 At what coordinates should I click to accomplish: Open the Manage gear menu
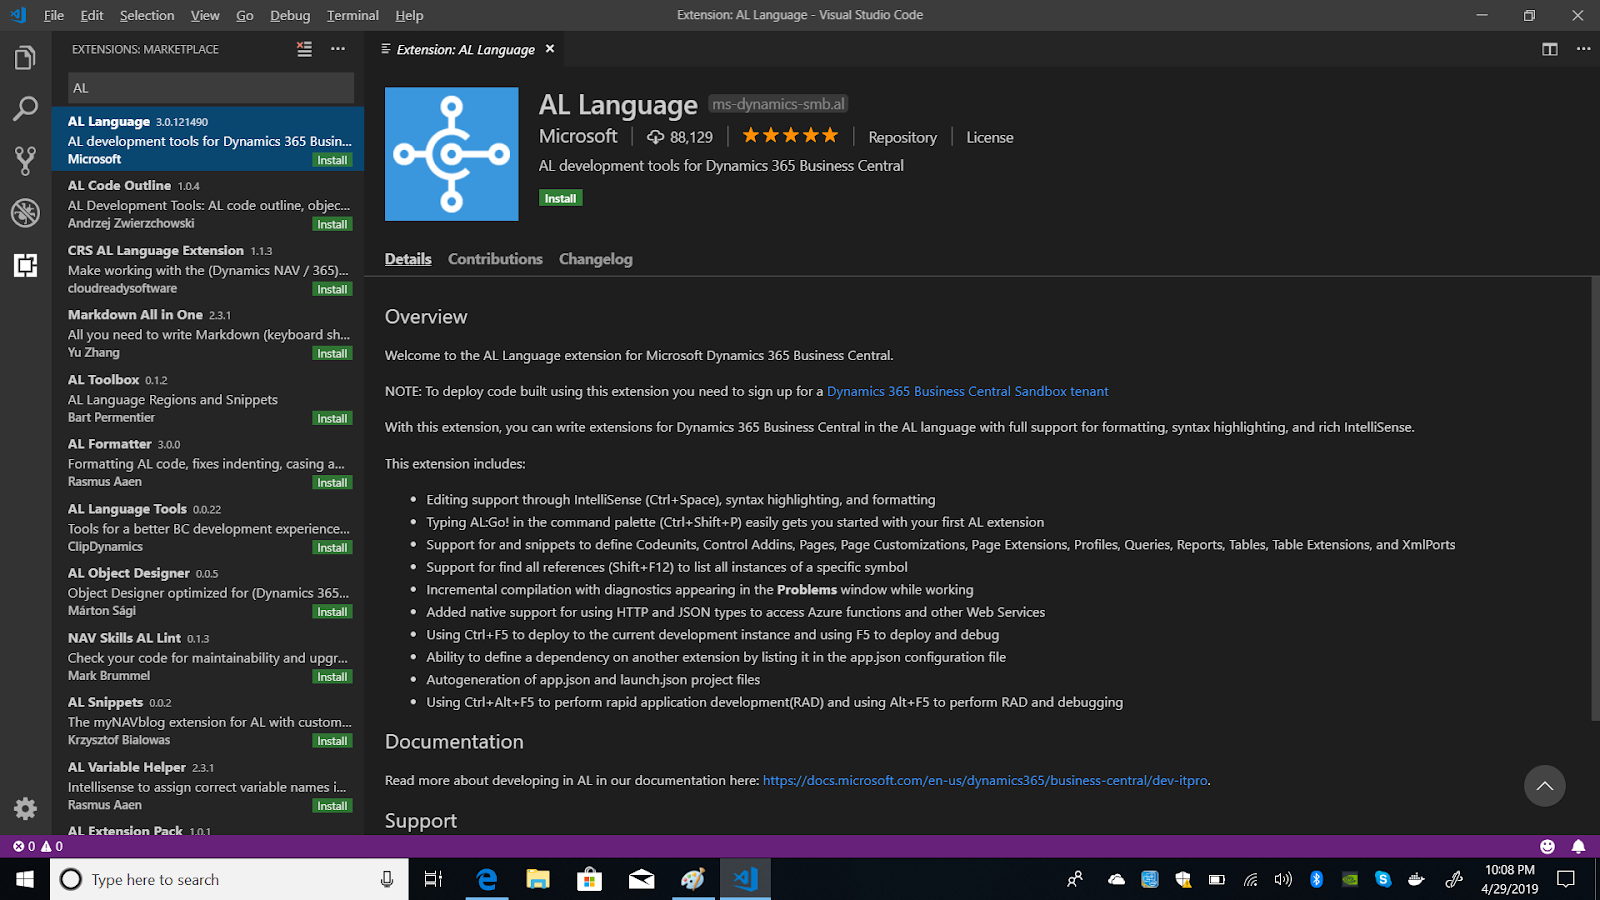click(25, 808)
